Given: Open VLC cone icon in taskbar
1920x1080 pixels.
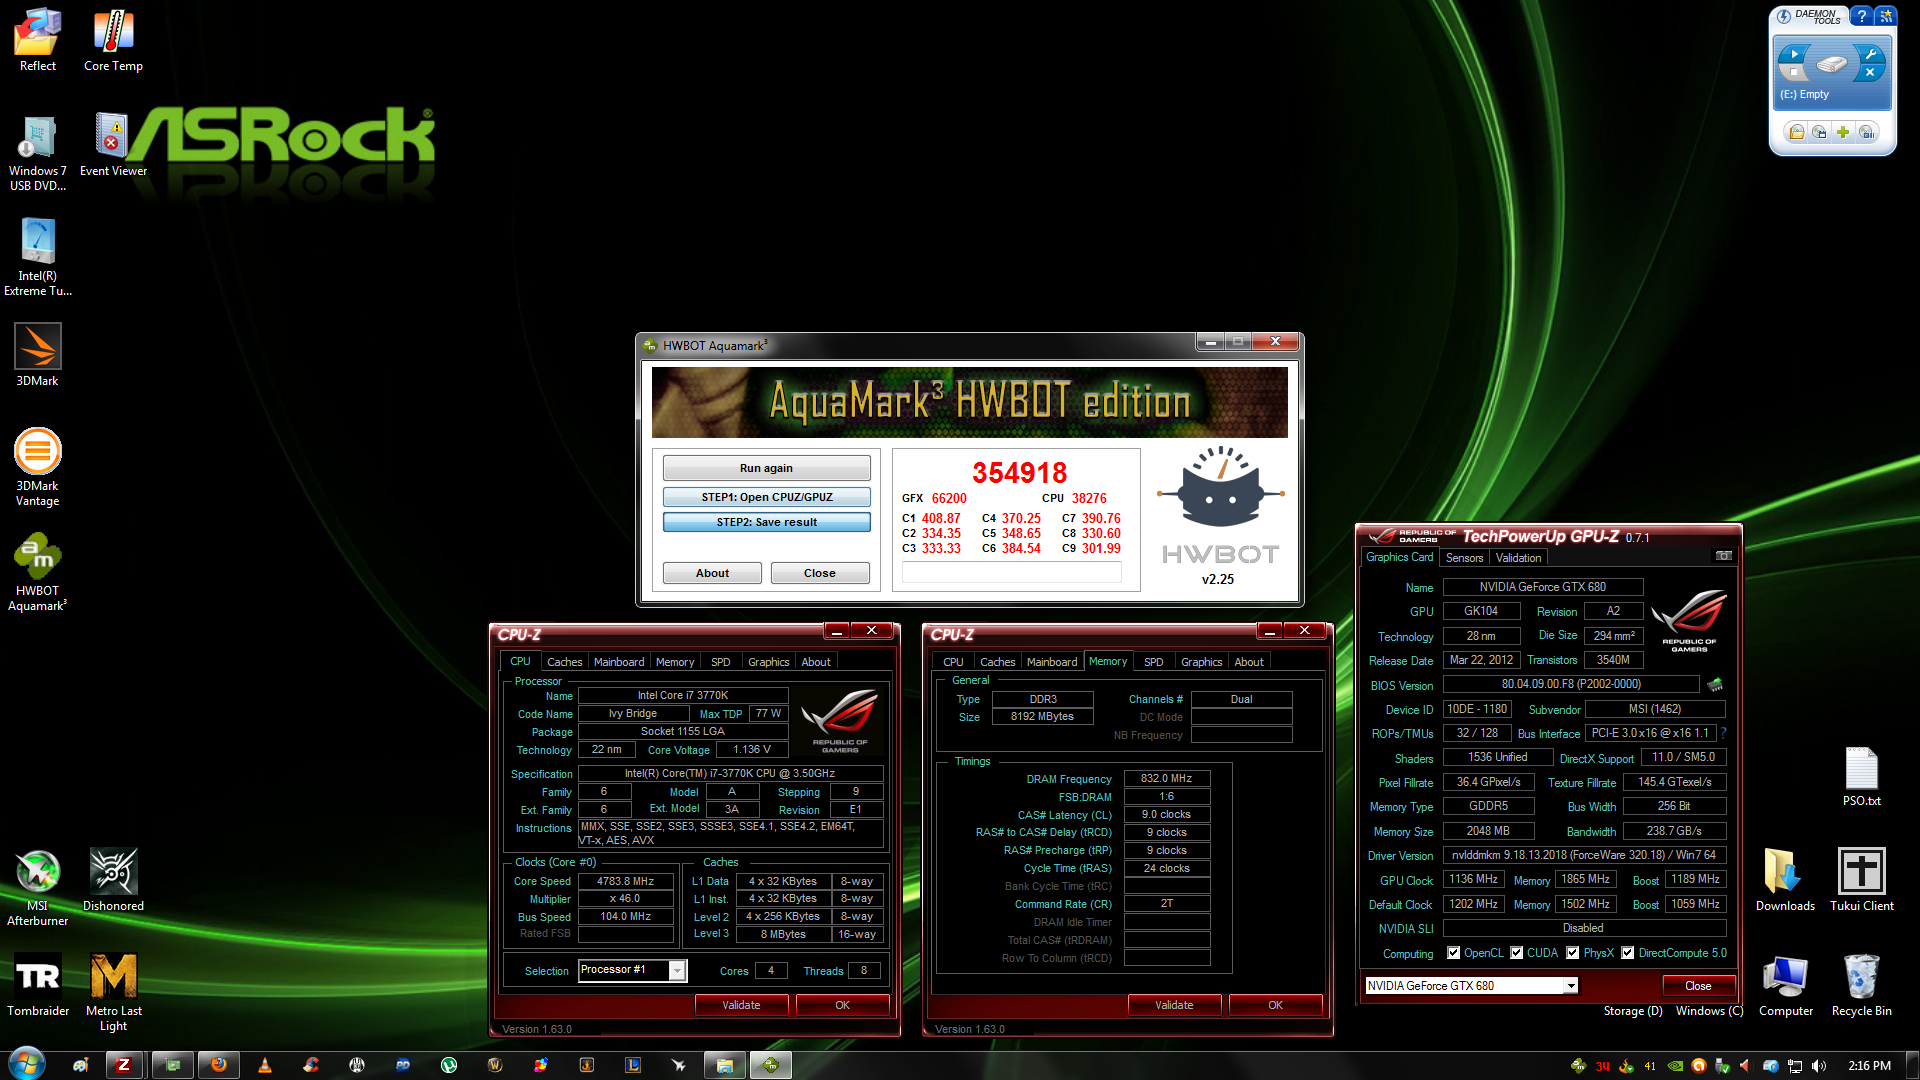Looking at the screenshot, I should tap(265, 1065).
